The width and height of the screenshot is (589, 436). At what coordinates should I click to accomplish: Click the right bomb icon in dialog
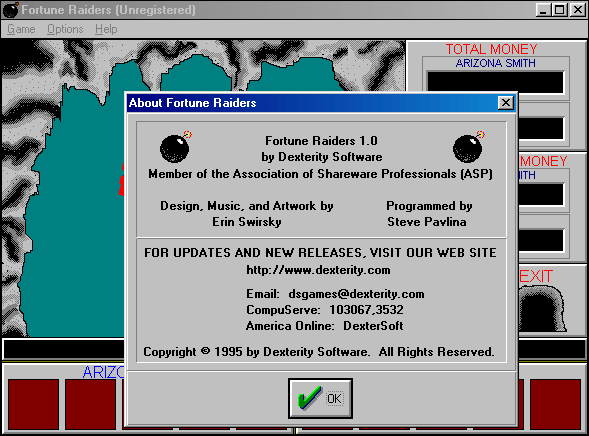tap(468, 147)
